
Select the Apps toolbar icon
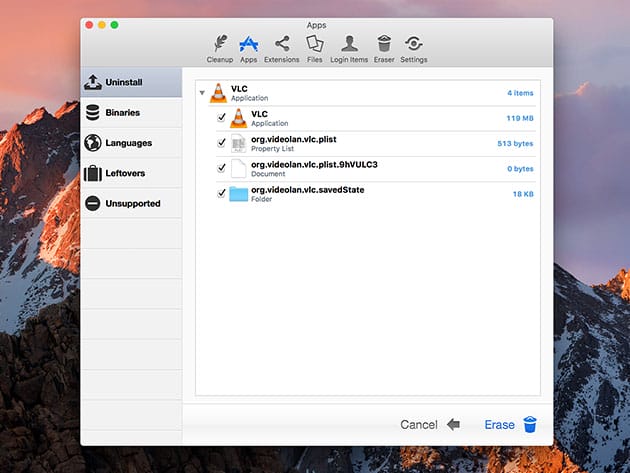tap(248, 46)
